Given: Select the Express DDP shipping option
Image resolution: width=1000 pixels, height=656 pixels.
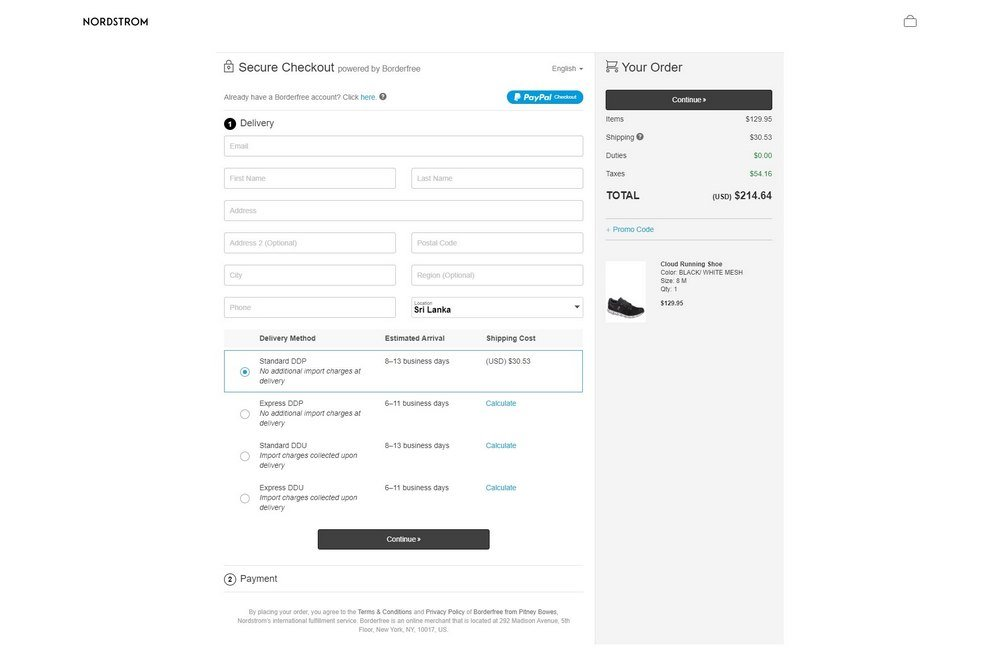Looking at the screenshot, I should coord(244,413).
